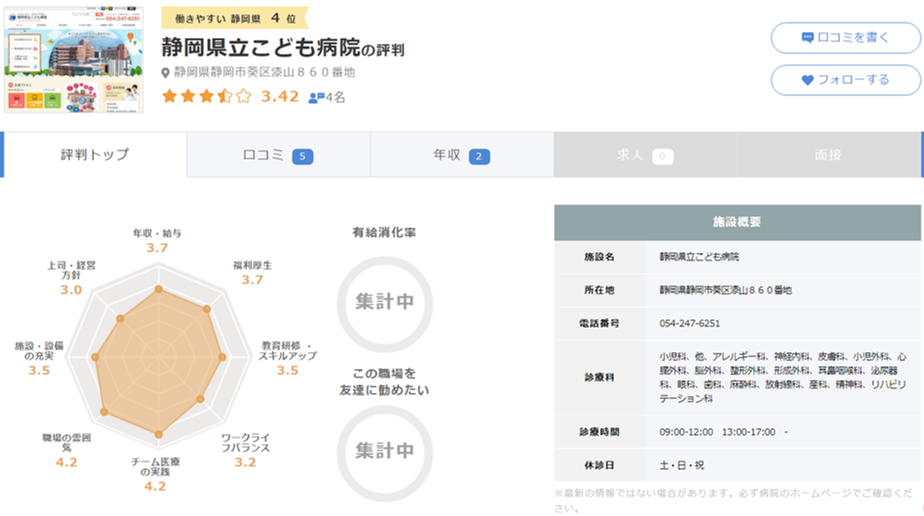Open the 面接 tab
The width and height of the screenshot is (924, 516).
pyautogui.click(x=828, y=156)
